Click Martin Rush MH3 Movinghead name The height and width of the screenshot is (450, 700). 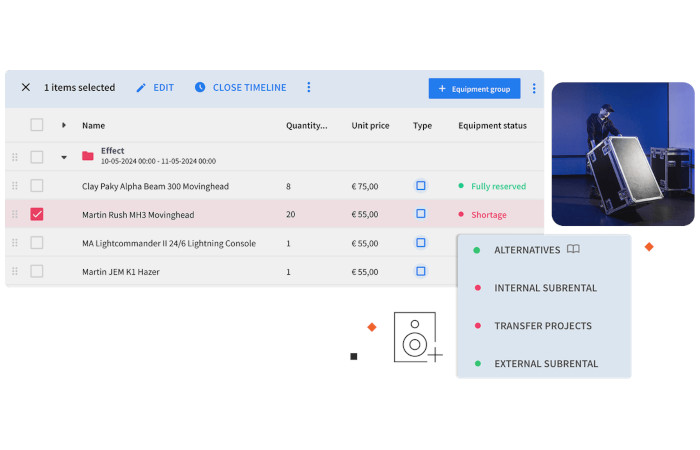tap(138, 215)
